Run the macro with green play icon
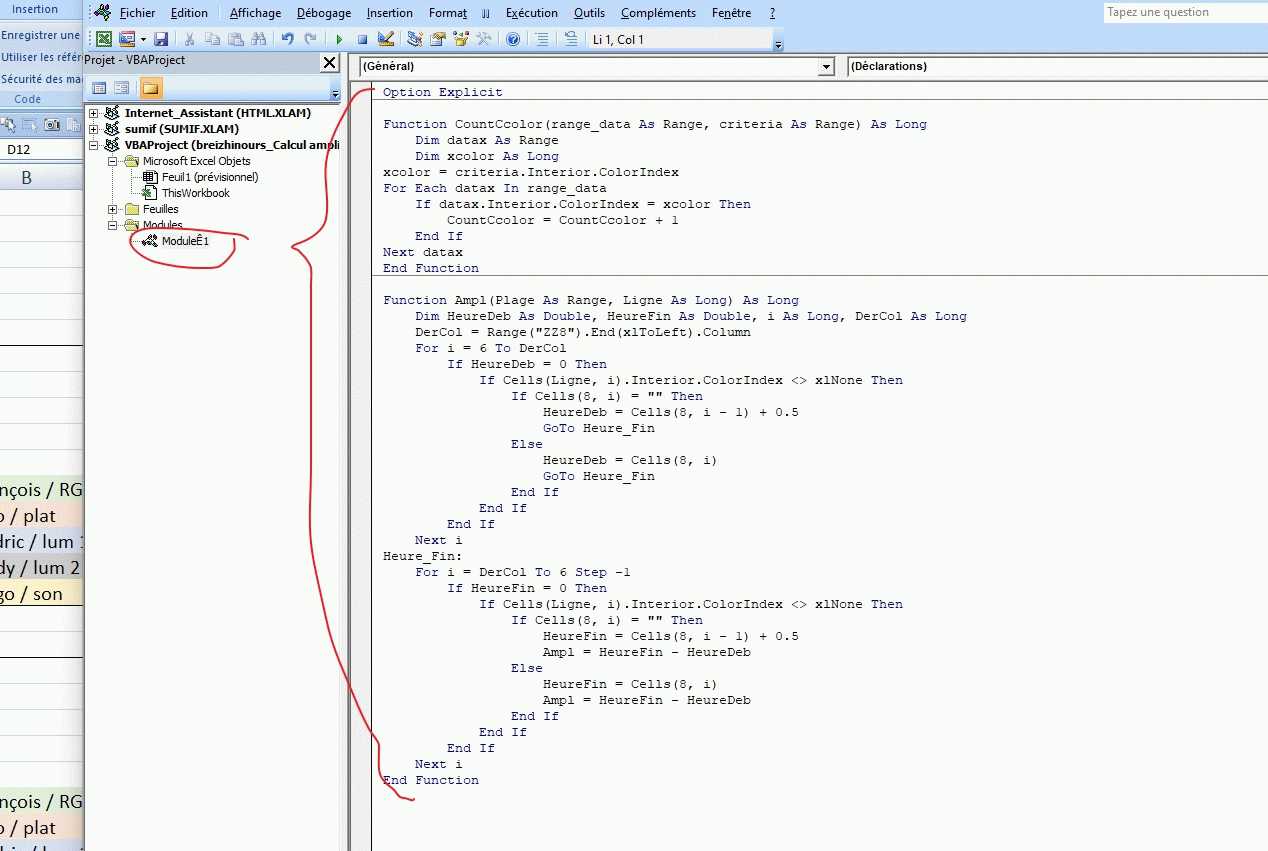Screen dimensions: 1268x851 339,39
